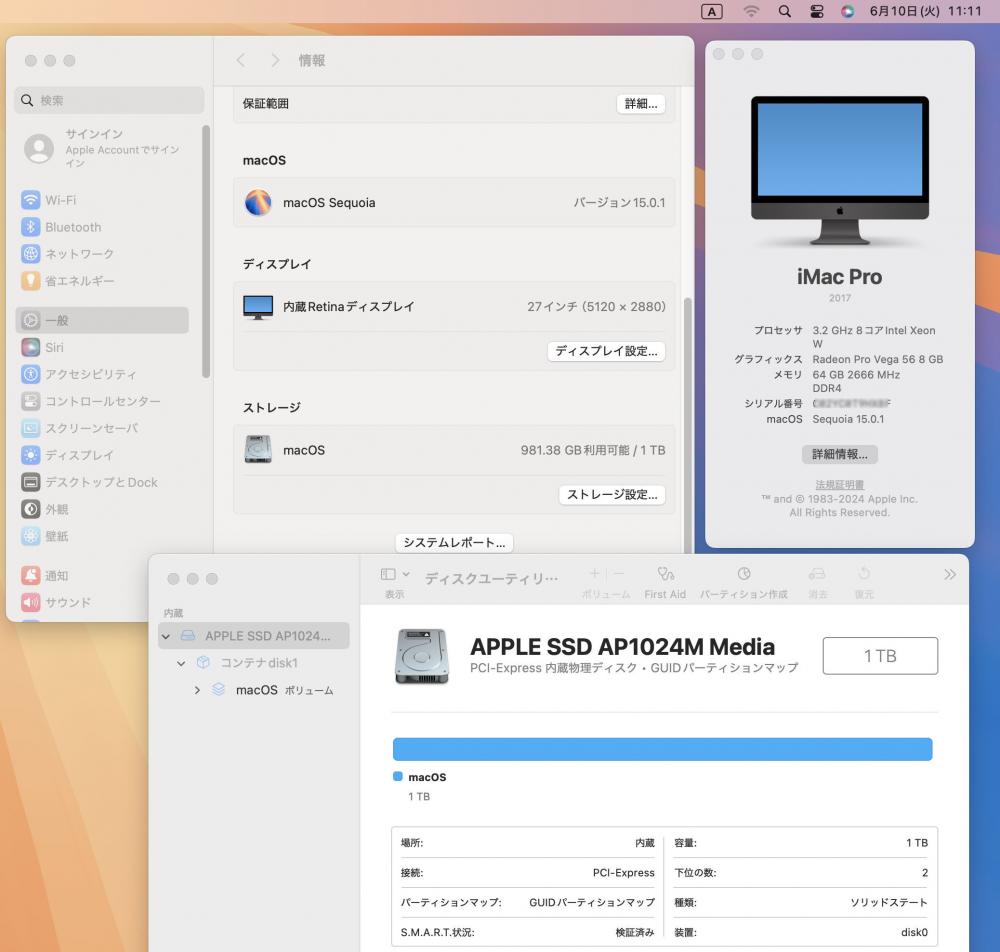
Task: Select 一般 in sidebar
Action: 102,320
